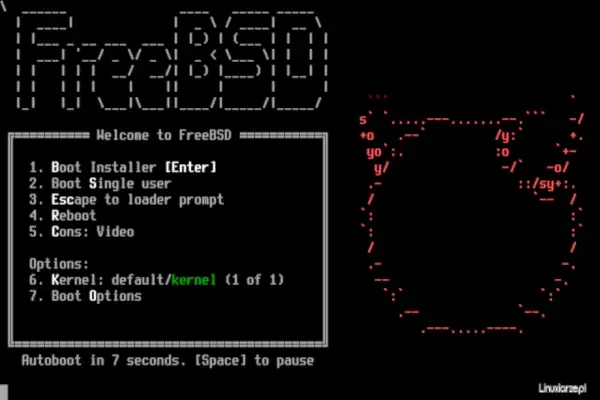Select Boot Installer menu entry
Viewport: 600px width, 400px height.
122,167
